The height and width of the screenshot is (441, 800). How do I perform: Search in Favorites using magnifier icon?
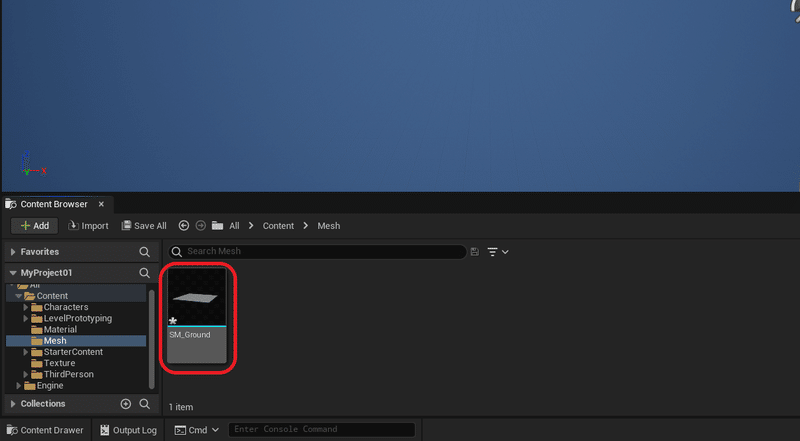(144, 252)
